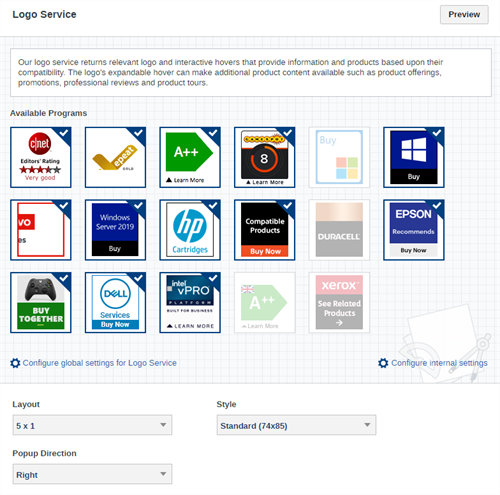The image size is (500, 495).
Task: Open the Configure internal settings link
Action: [439, 363]
